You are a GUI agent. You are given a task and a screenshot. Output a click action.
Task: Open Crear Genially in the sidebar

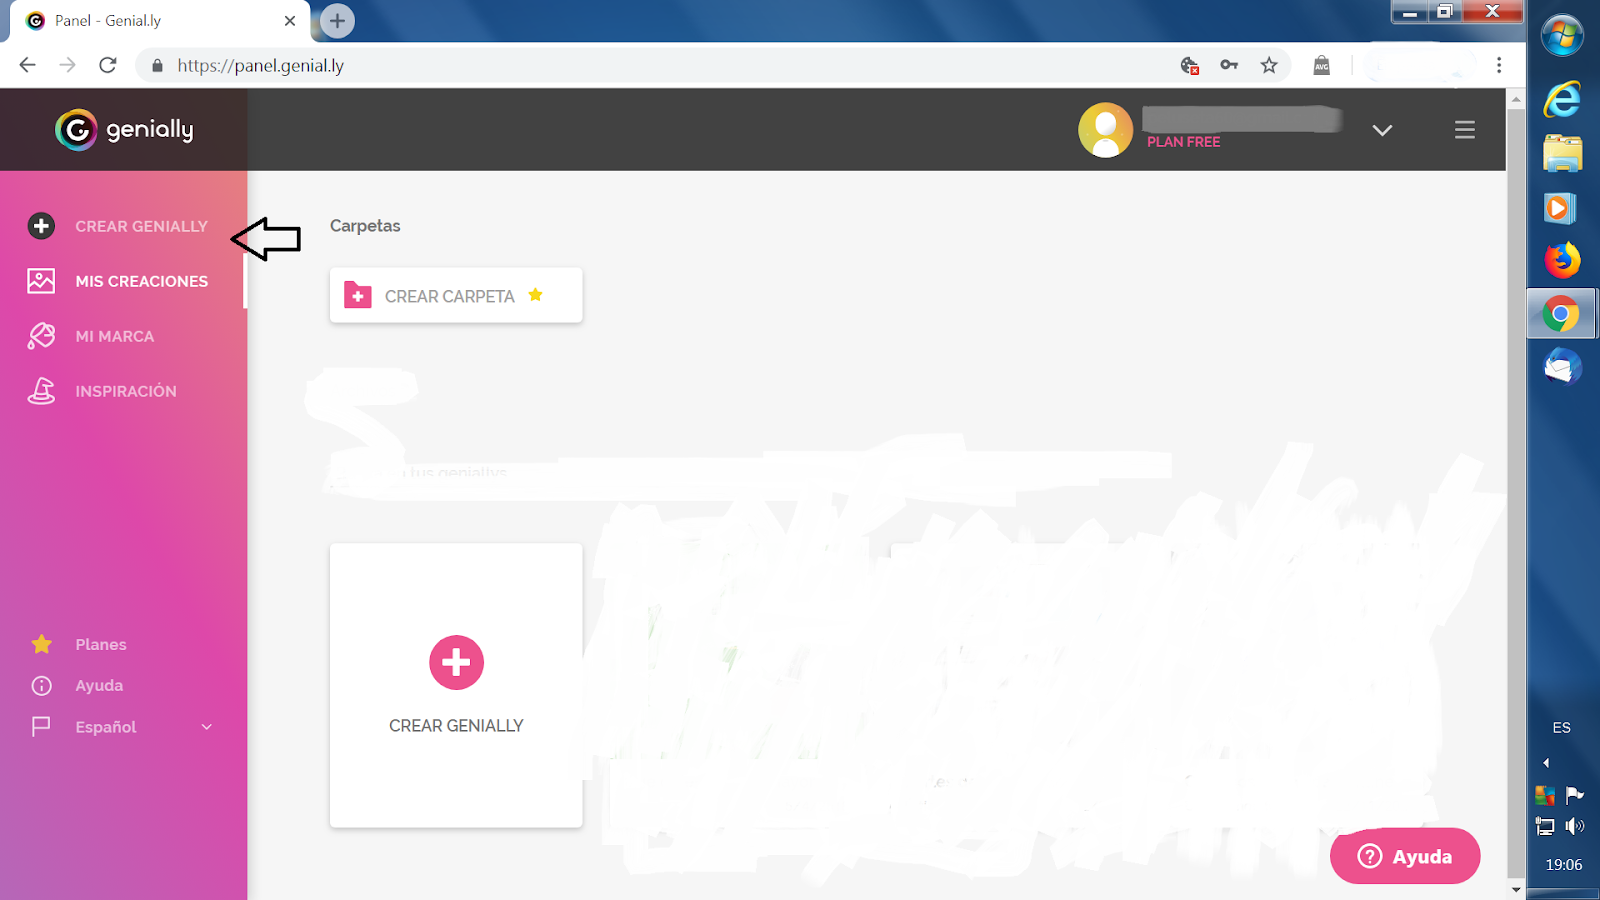(141, 226)
